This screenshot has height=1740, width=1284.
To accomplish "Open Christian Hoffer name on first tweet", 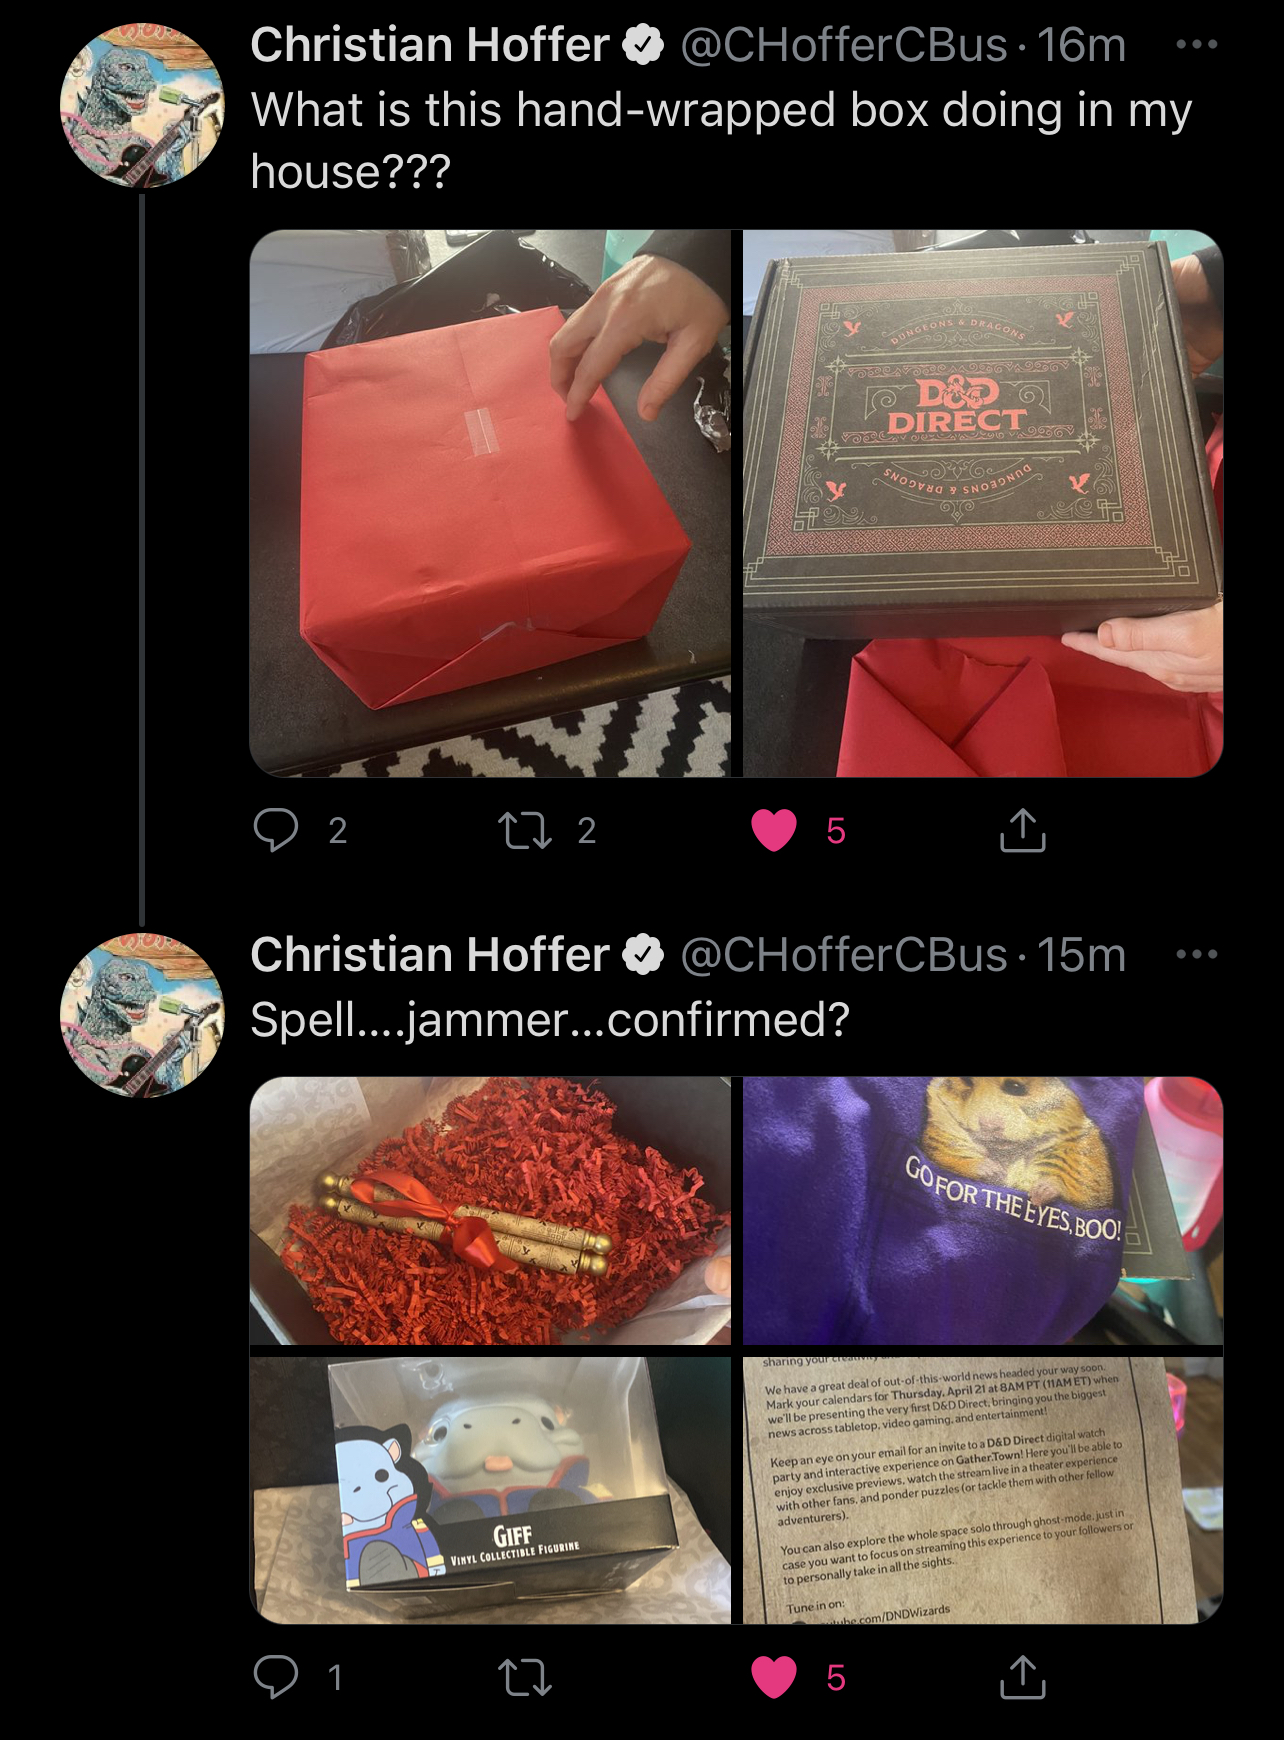I will [x=430, y=45].
